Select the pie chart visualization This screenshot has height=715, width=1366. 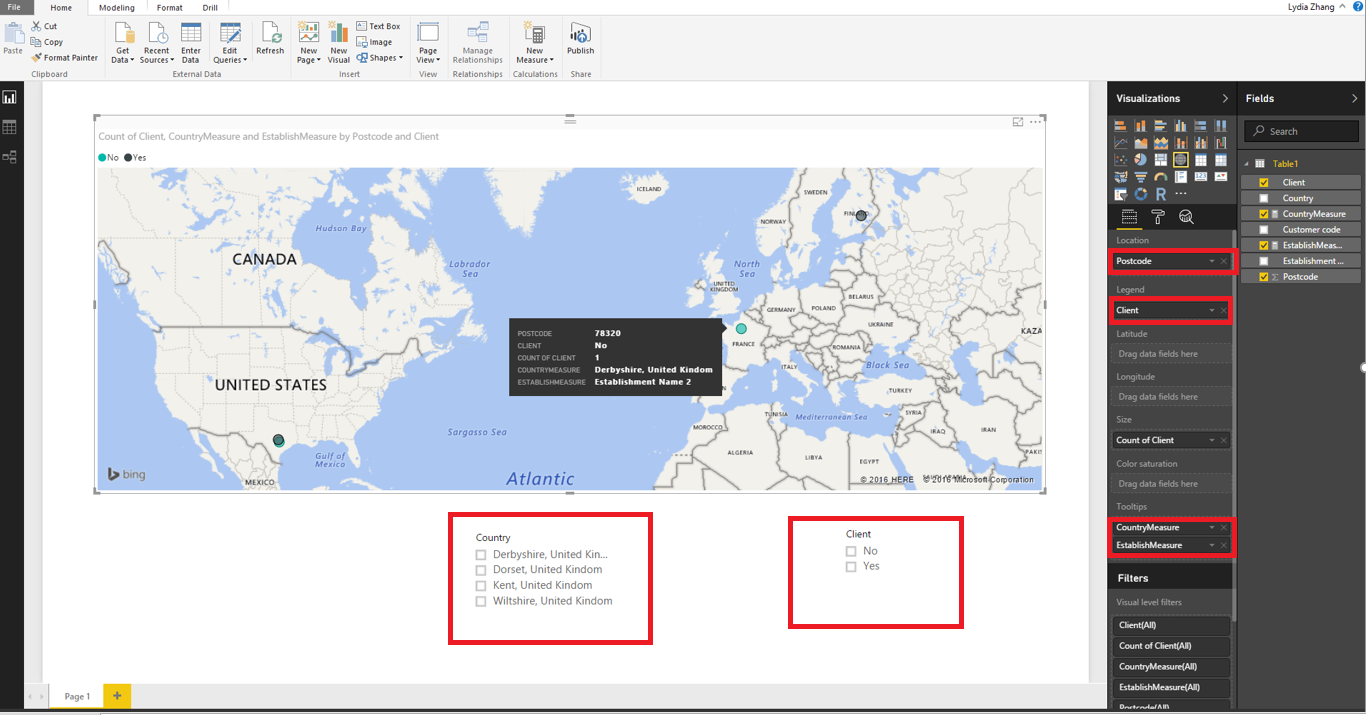pos(1141,160)
